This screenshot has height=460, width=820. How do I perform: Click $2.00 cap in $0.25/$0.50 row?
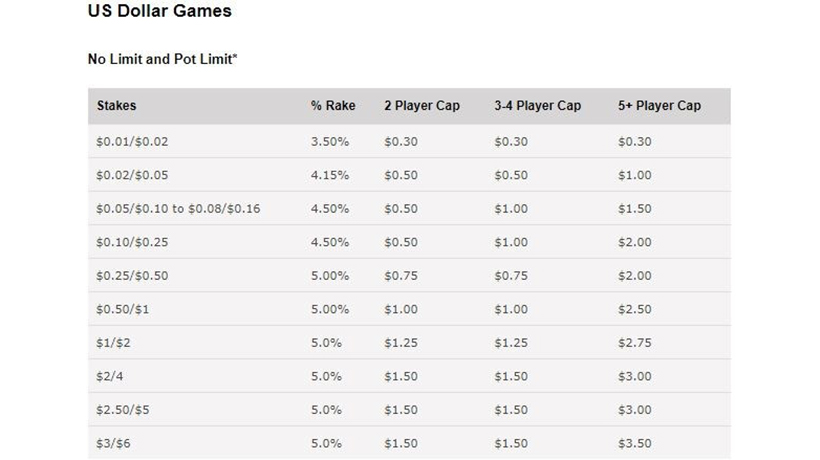pos(635,275)
